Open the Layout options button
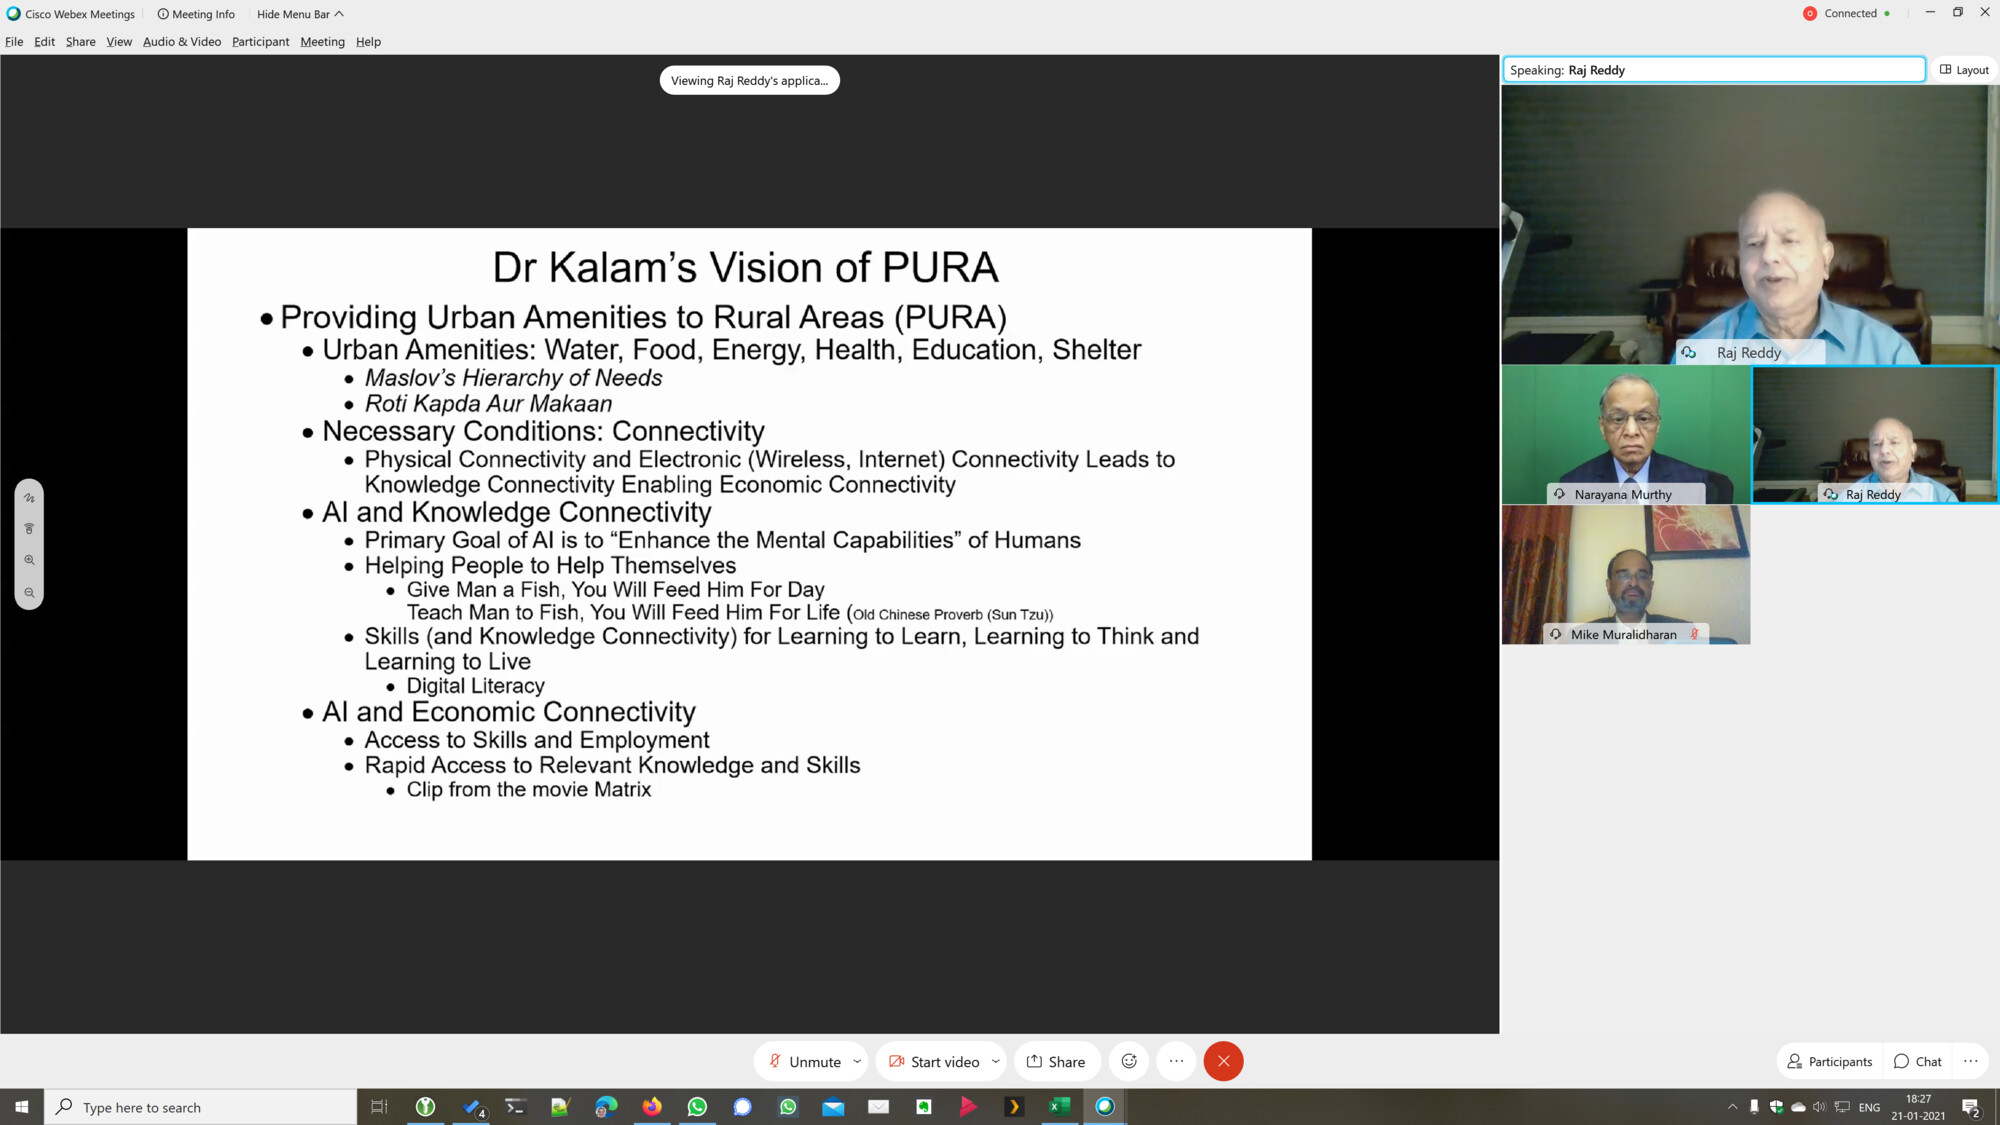 [x=1964, y=70]
